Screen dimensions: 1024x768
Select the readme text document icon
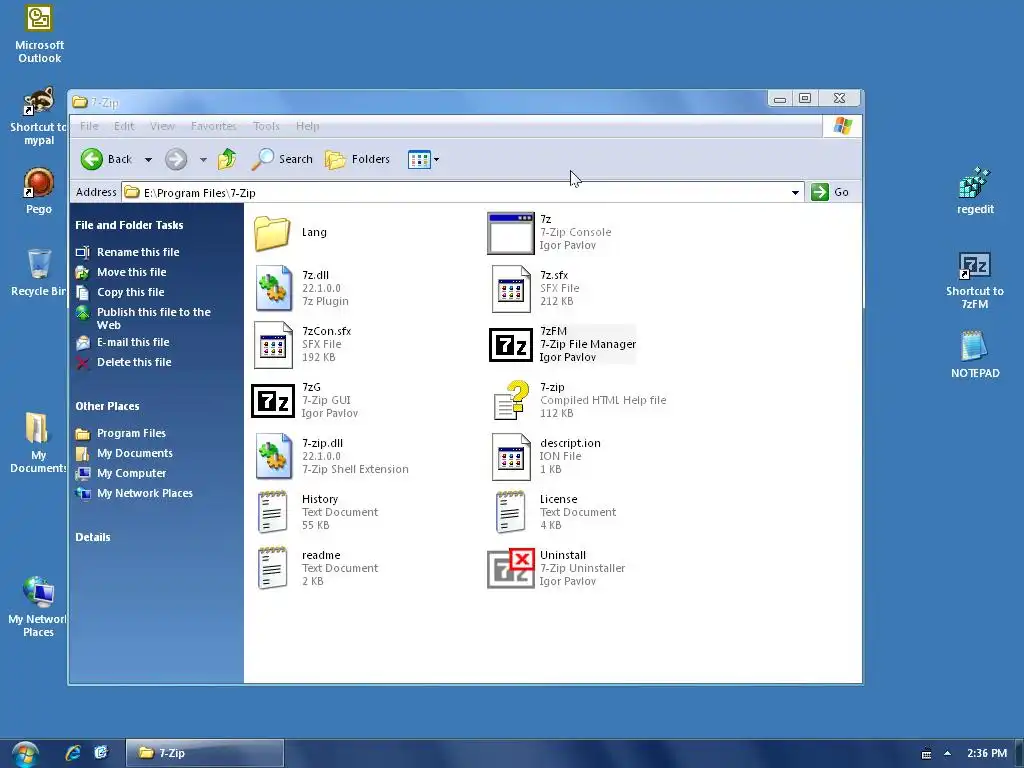[272, 568]
